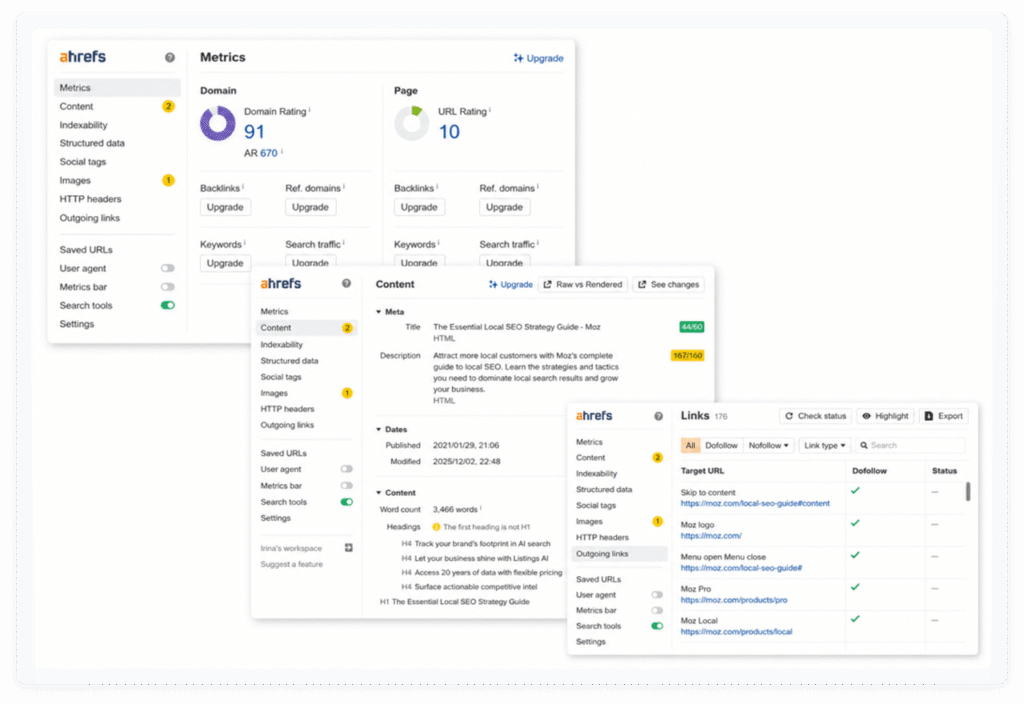This screenshot has height=704, width=1024.
Task: Toggle Metrics bar switch in Metrics window
Action: pos(168,287)
